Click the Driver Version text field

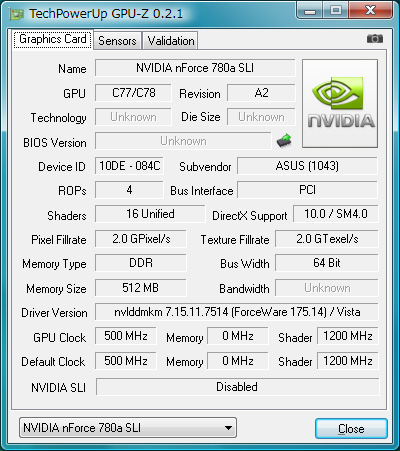(x=237, y=312)
